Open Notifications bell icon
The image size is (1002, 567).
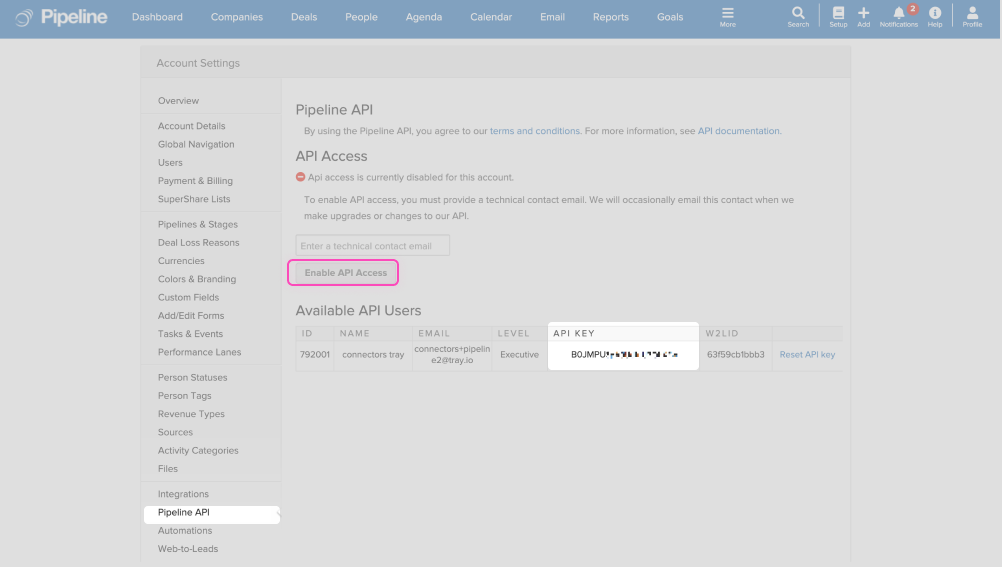[898, 14]
